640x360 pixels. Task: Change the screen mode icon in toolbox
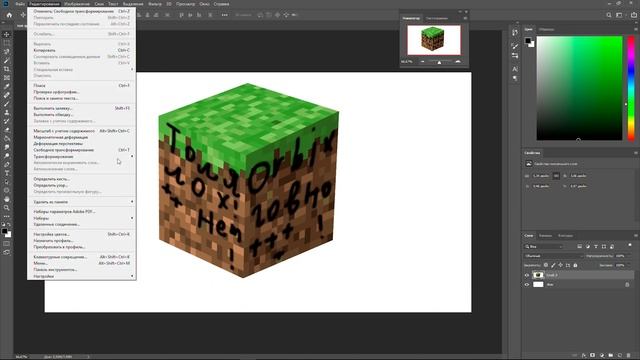7,252
